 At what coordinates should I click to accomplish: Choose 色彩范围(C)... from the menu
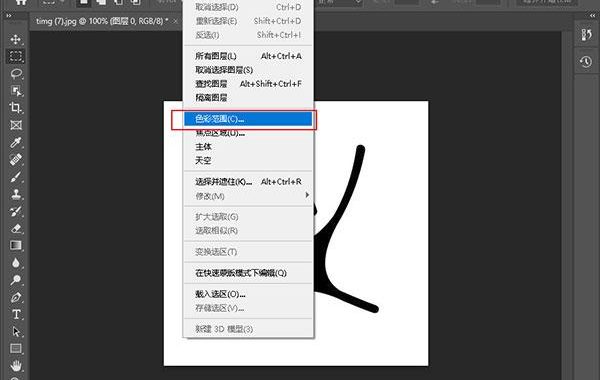tap(248, 119)
